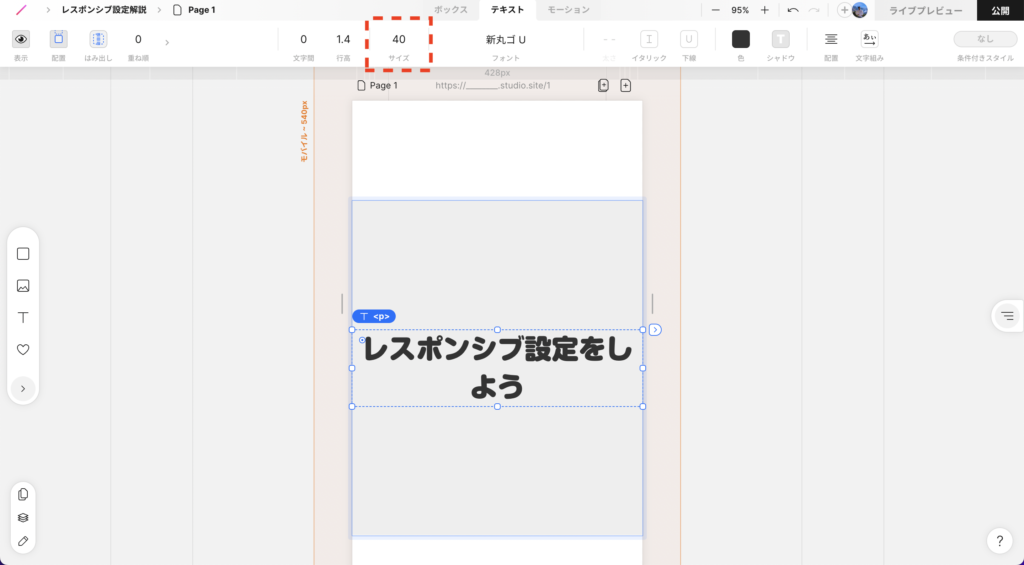Open the text 配置 alignment icon
The height and width of the screenshot is (565, 1024).
pos(831,39)
